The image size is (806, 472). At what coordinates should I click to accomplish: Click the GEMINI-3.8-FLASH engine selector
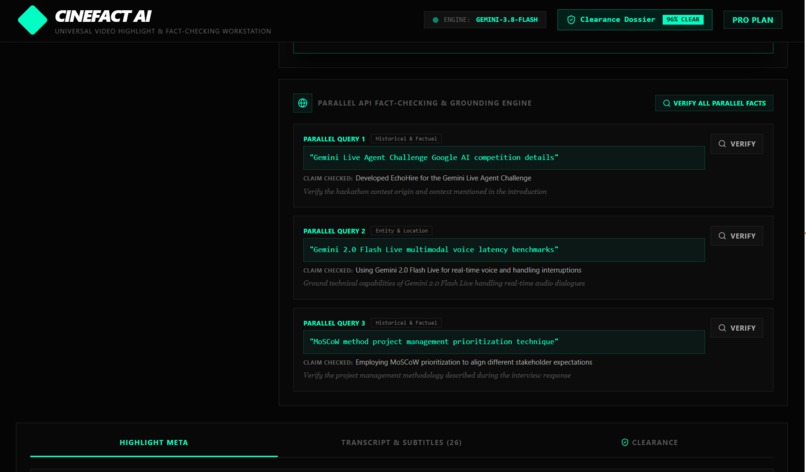[485, 20]
